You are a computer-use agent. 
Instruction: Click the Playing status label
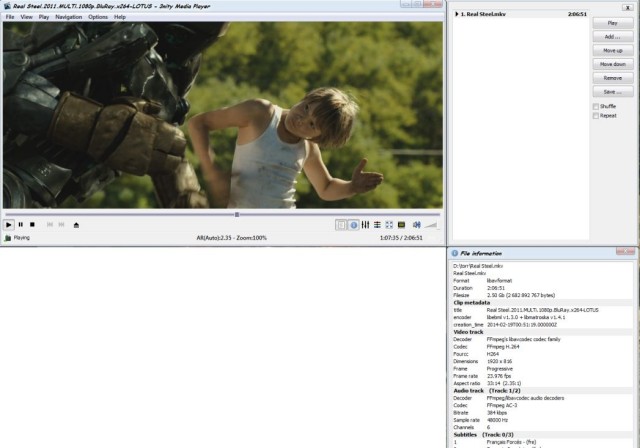(22, 238)
